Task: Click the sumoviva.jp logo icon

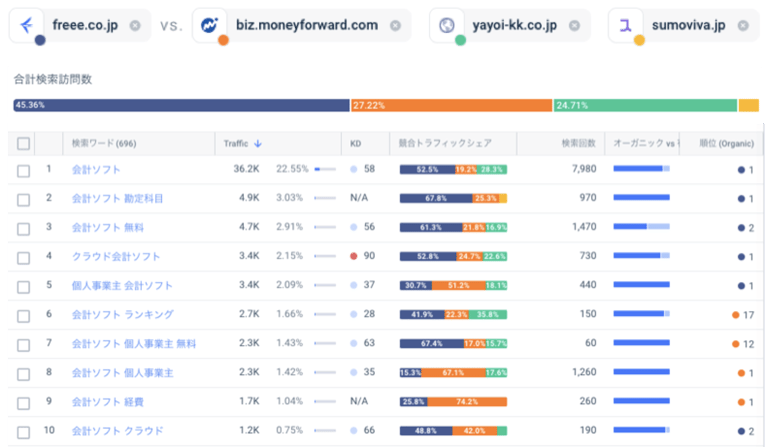Action: 625,25
